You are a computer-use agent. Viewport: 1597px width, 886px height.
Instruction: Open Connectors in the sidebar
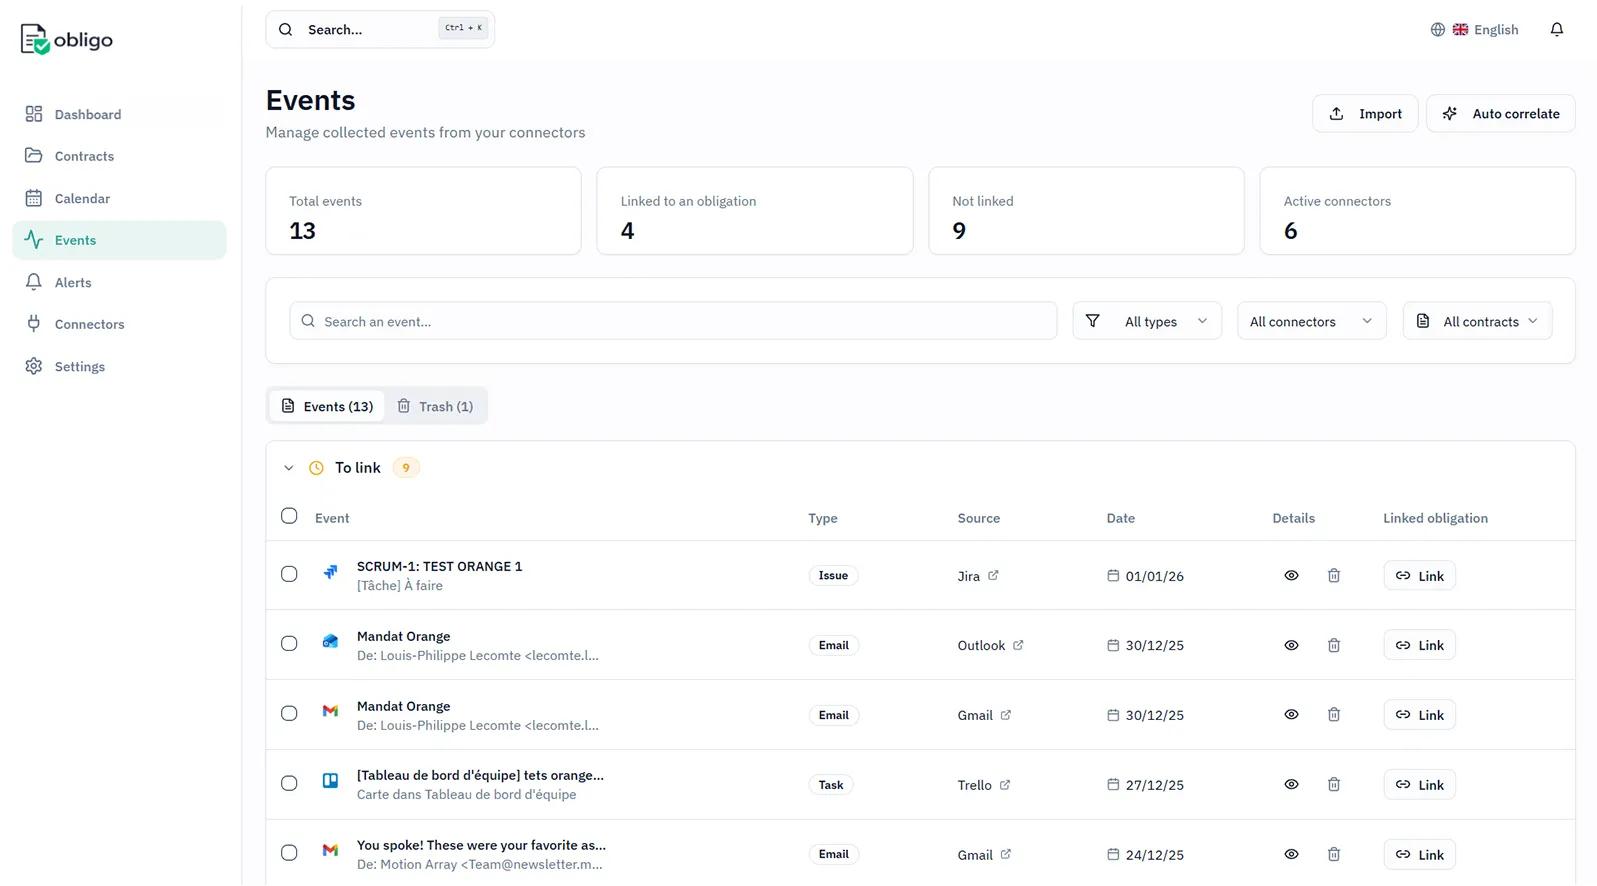pyautogui.click(x=89, y=324)
